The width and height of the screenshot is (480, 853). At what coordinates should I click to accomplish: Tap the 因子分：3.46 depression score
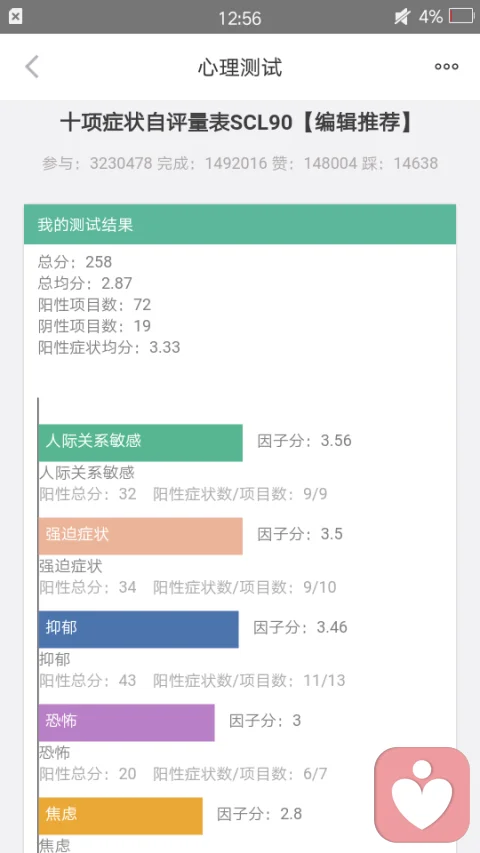[300, 627]
